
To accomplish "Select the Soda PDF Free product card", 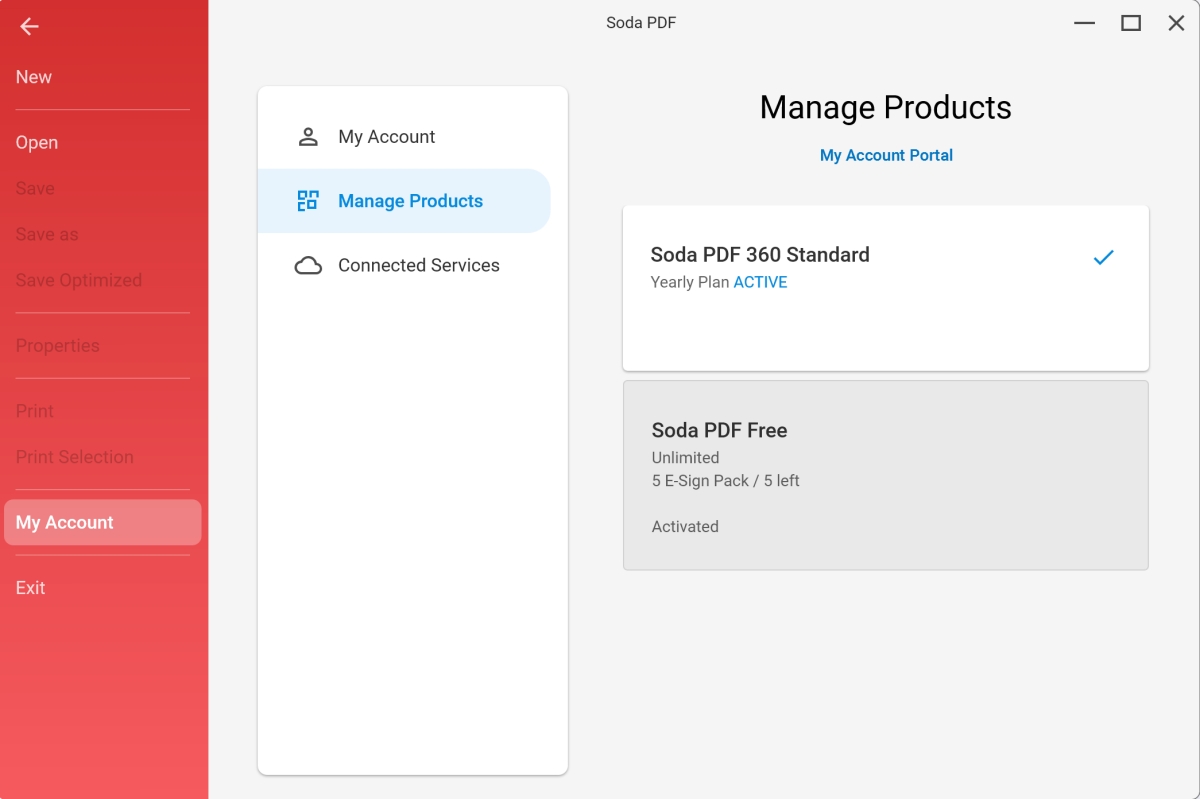I will 885,475.
